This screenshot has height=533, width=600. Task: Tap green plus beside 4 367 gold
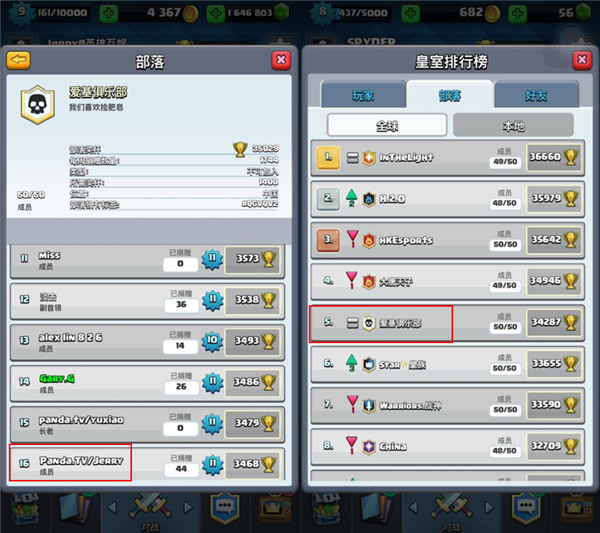point(109,13)
